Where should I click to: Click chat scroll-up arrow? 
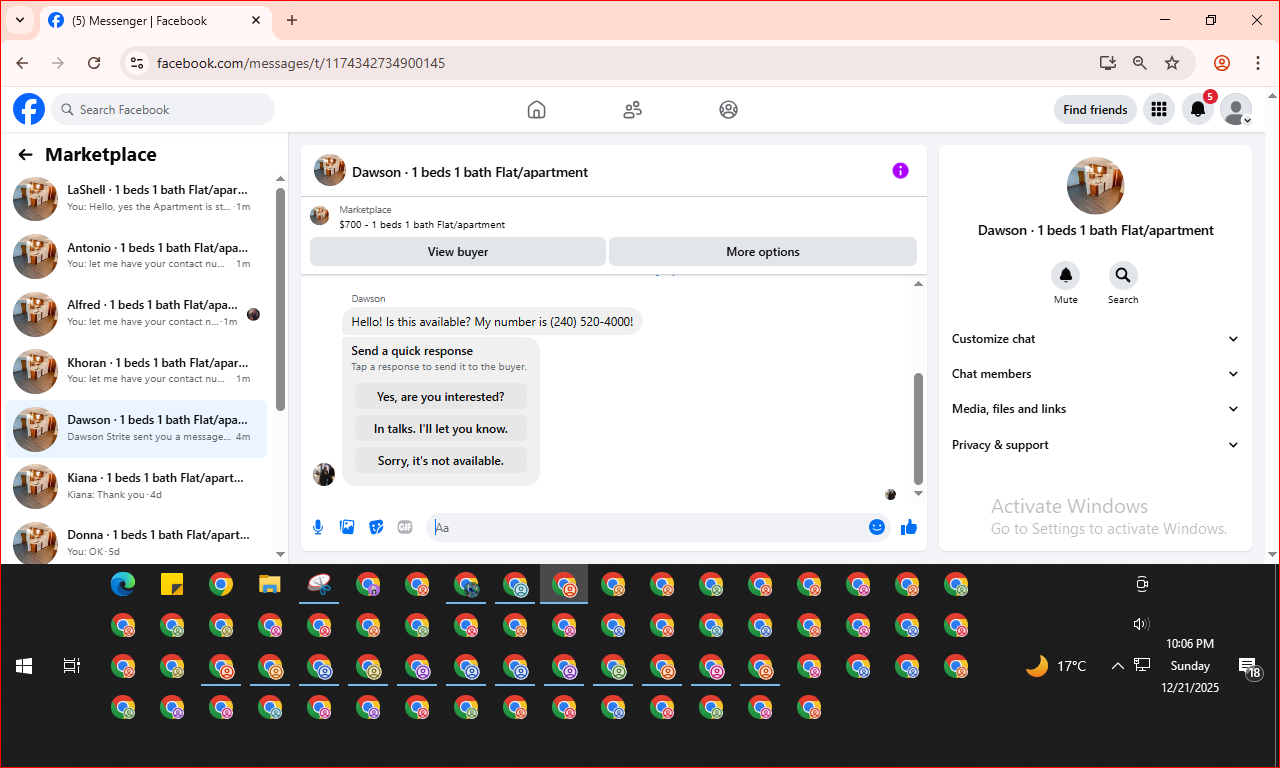click(x=919, y=284)
